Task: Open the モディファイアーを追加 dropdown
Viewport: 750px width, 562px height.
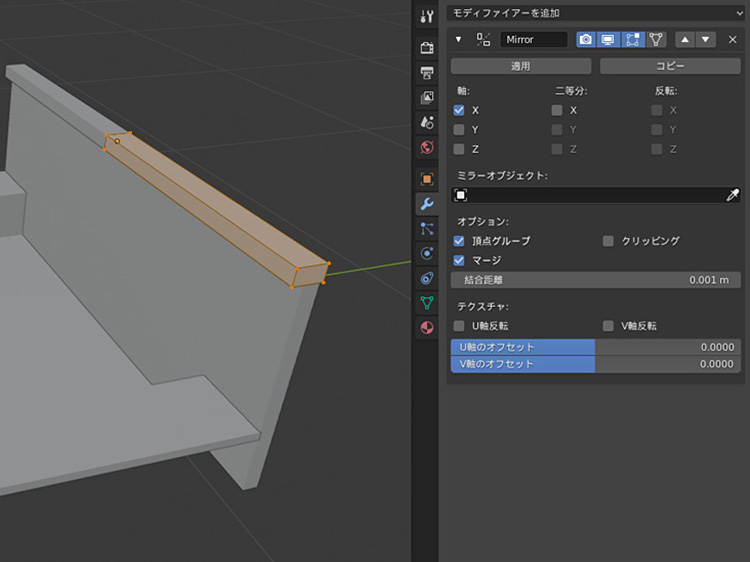Action: (x=594, y=13)
